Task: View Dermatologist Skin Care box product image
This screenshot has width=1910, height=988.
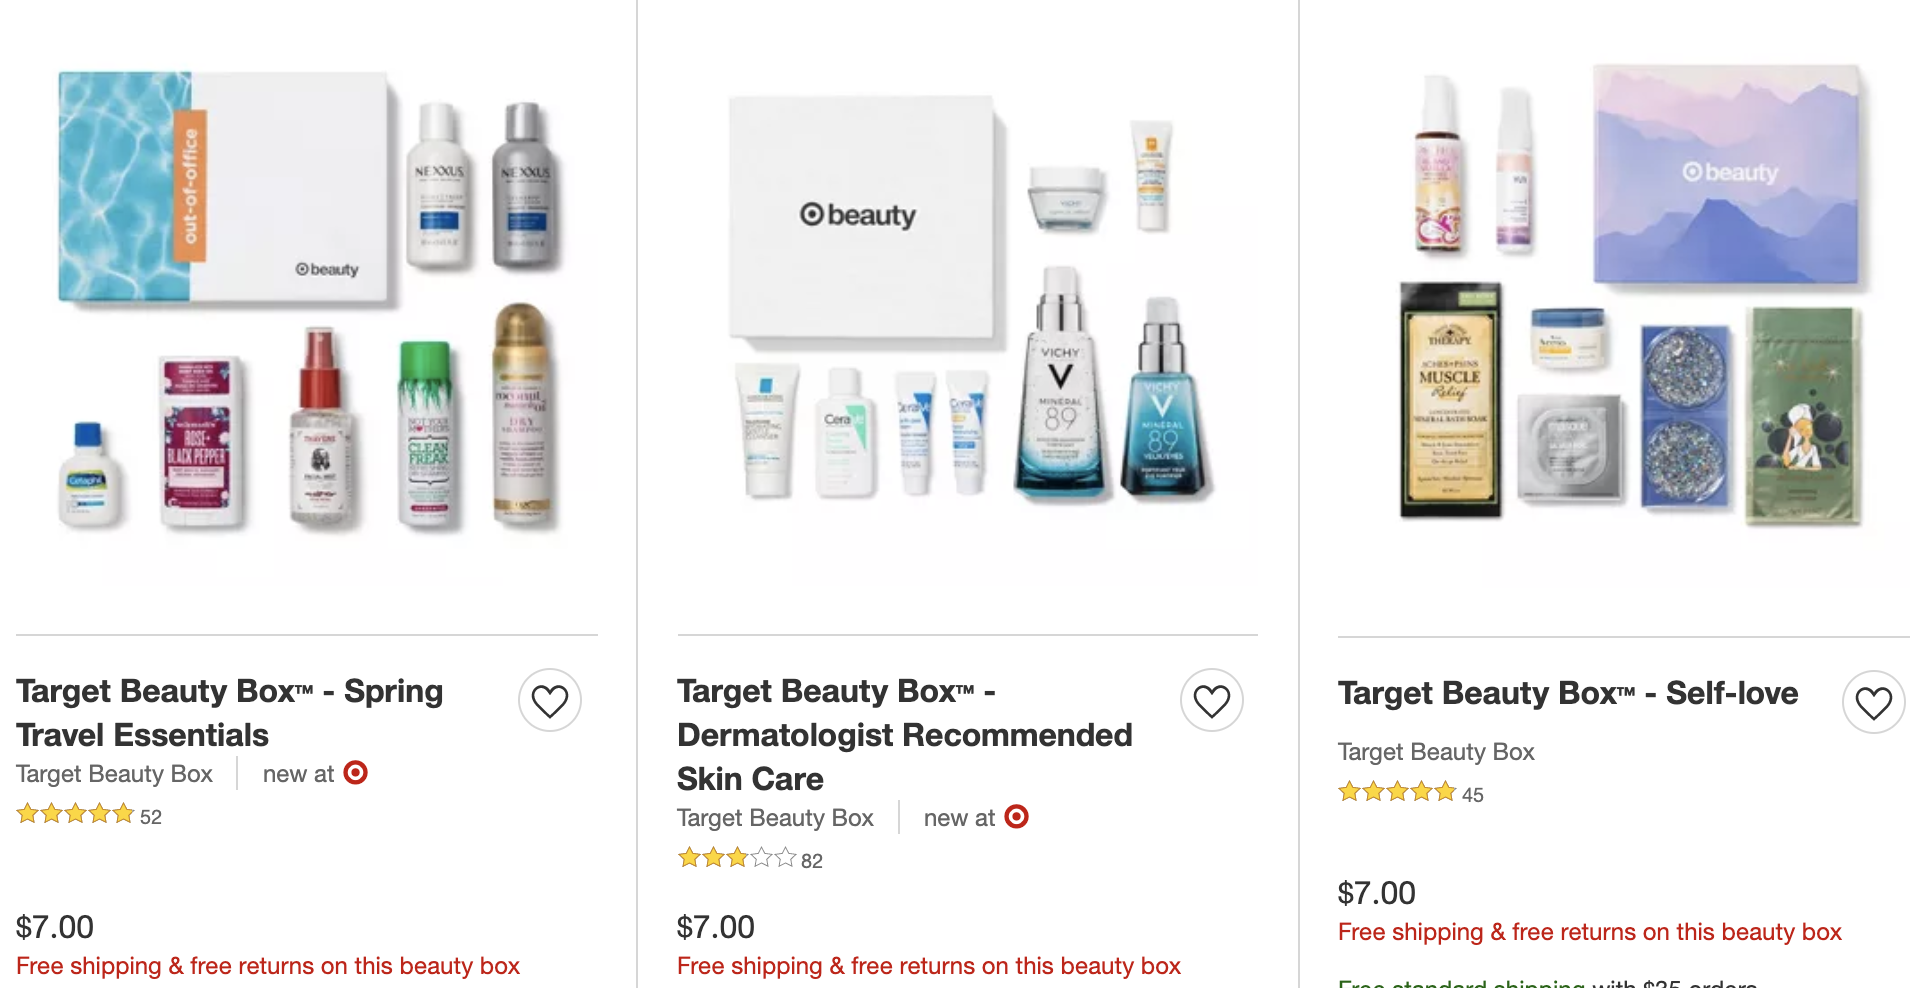Action: pos(968,300)
